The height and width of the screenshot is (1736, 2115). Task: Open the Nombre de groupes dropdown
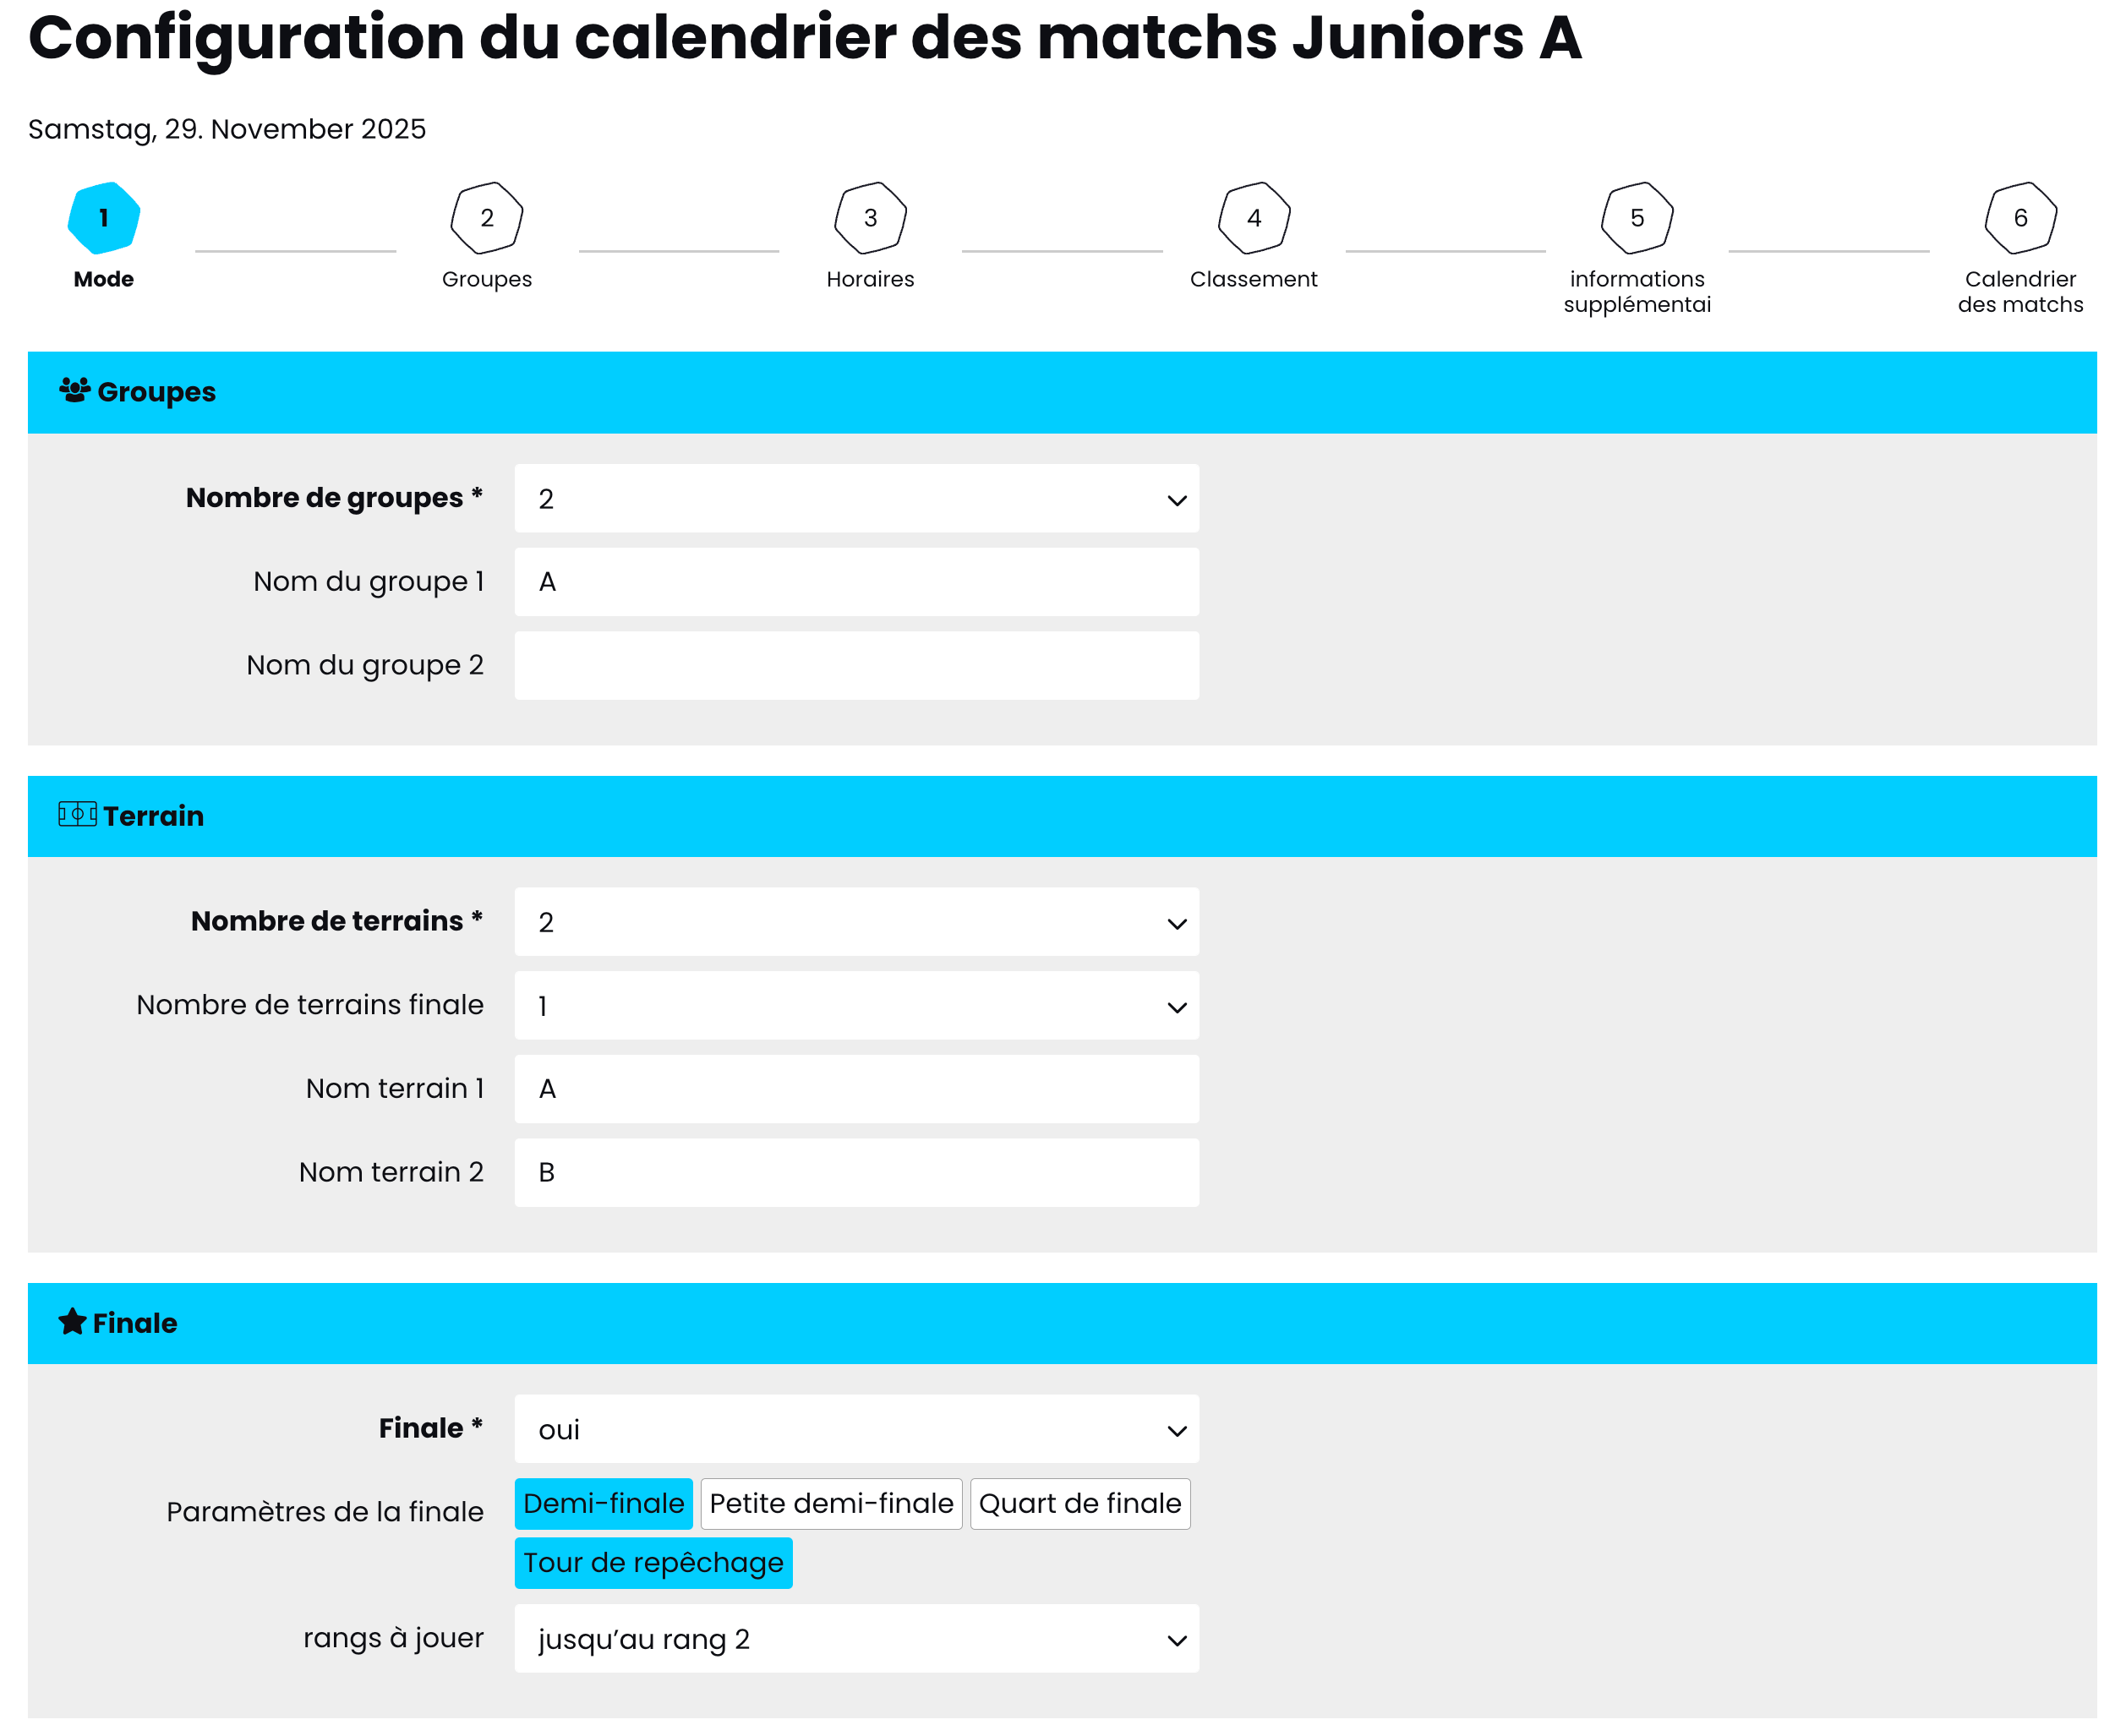(x=855, y=498)
